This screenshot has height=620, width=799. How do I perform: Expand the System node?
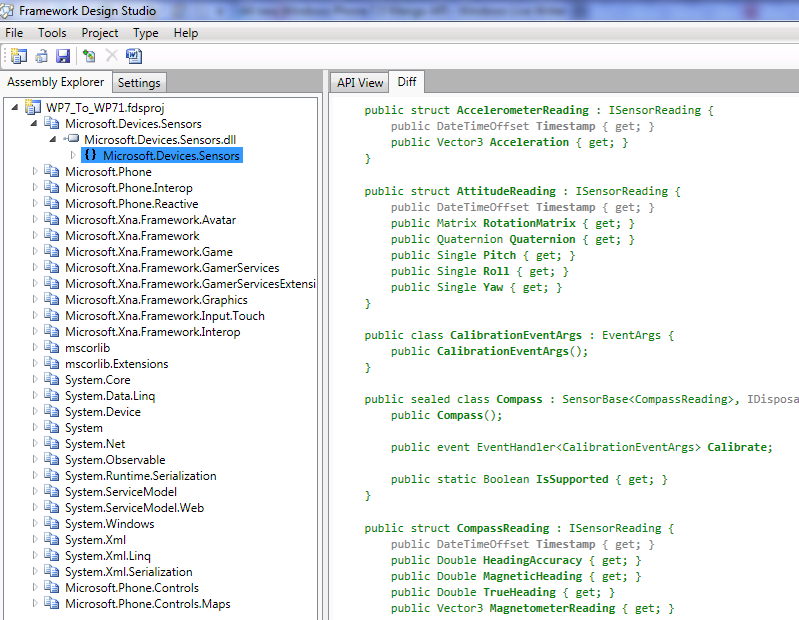[35, 427]
